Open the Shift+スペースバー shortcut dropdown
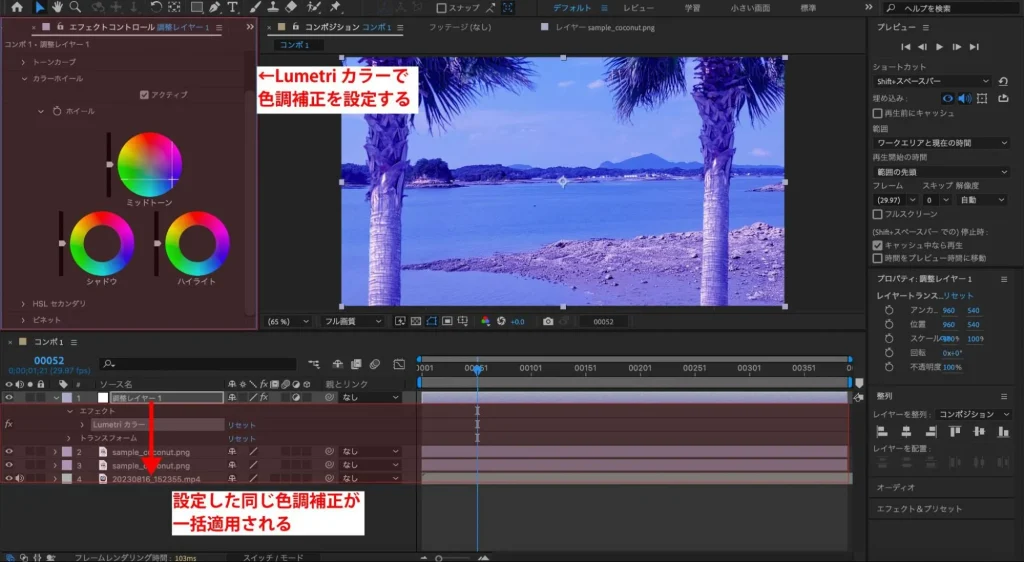The height and width of the screenshot is (562, 1024). click(x=932, y=82)
